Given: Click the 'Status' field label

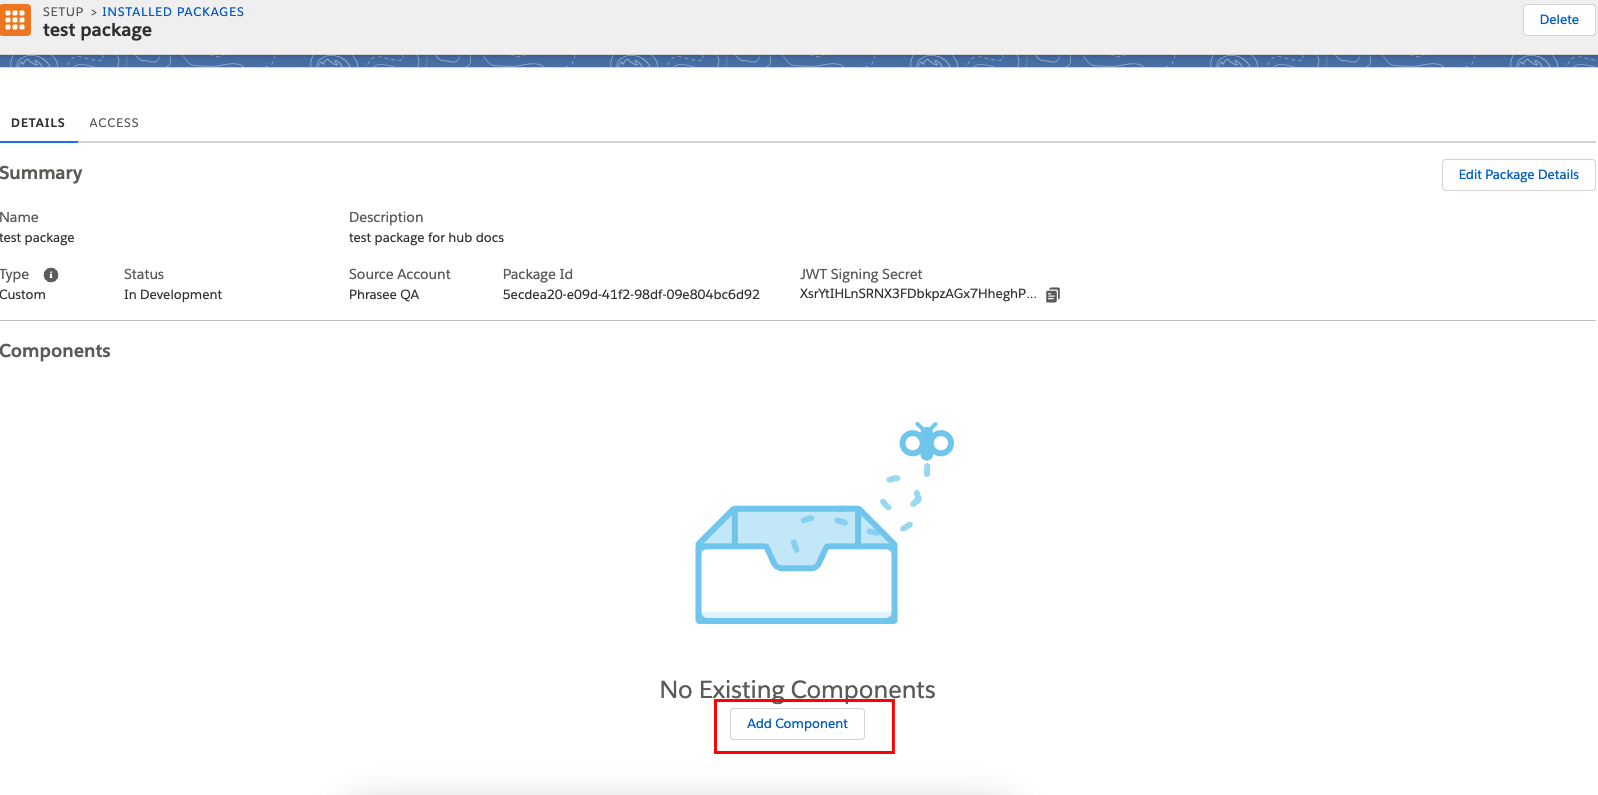Looking at the screenshot, I should click(144, 274).
